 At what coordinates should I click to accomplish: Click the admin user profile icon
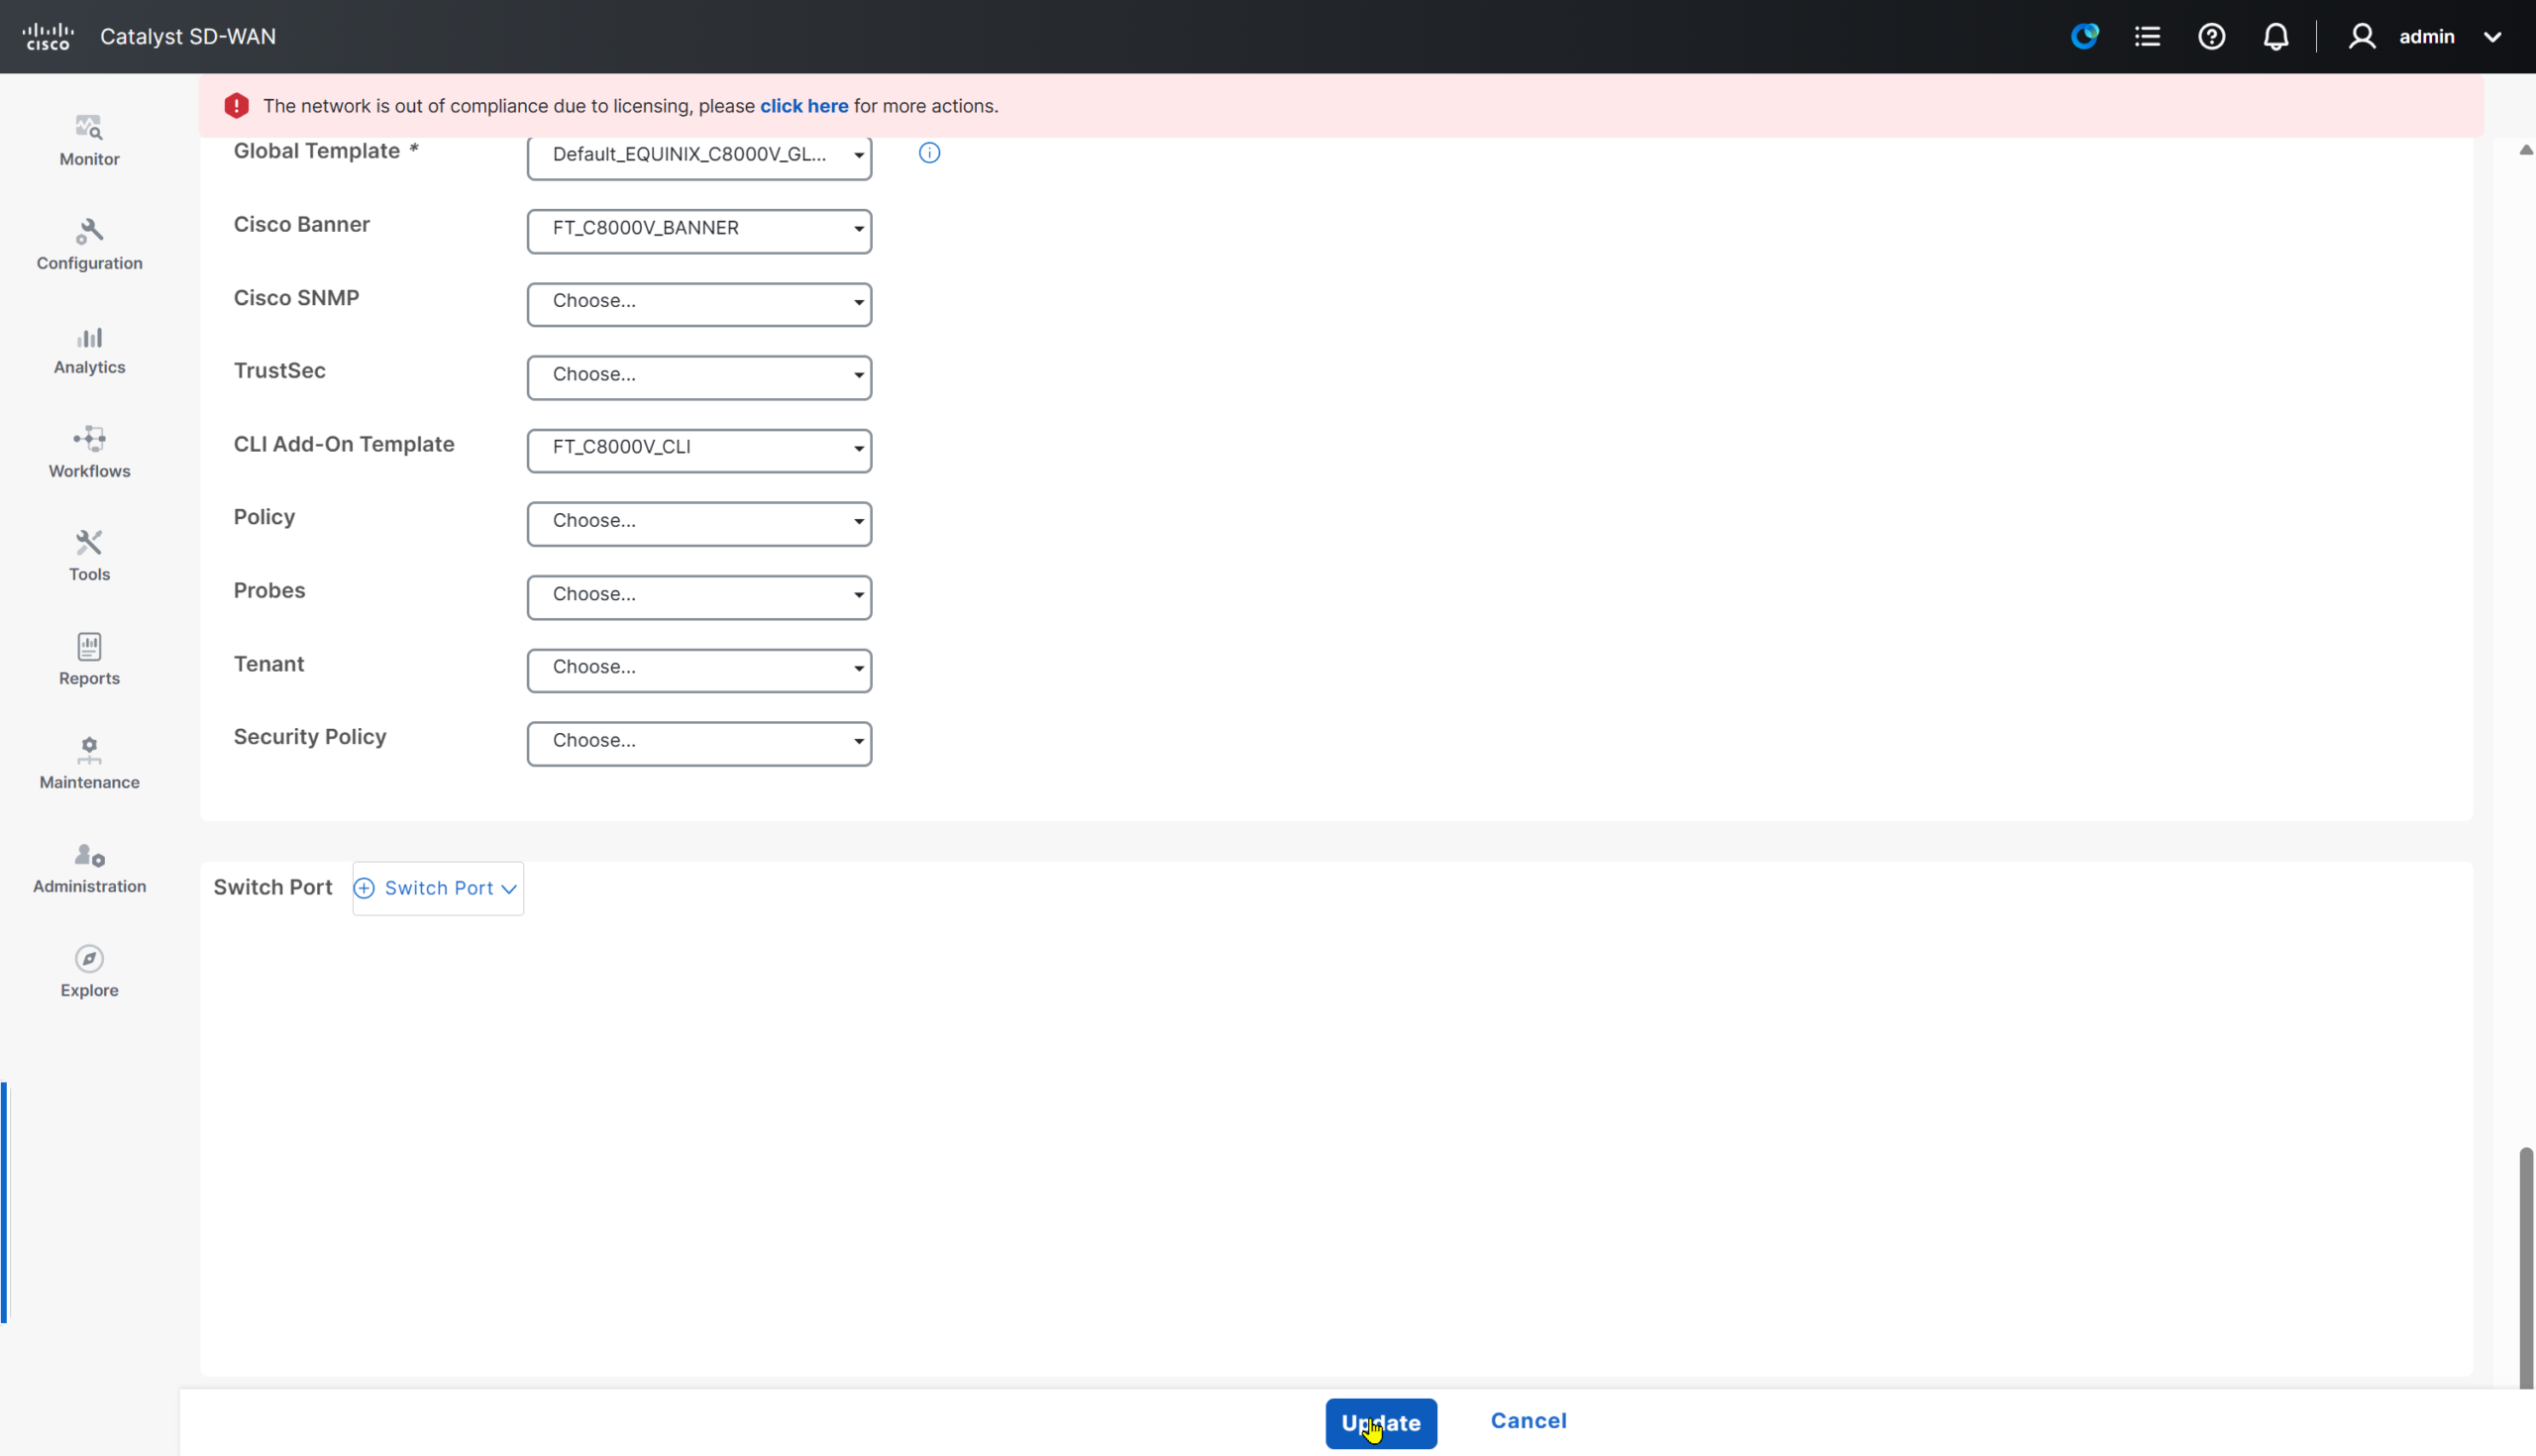click(x=2362, y=37)
